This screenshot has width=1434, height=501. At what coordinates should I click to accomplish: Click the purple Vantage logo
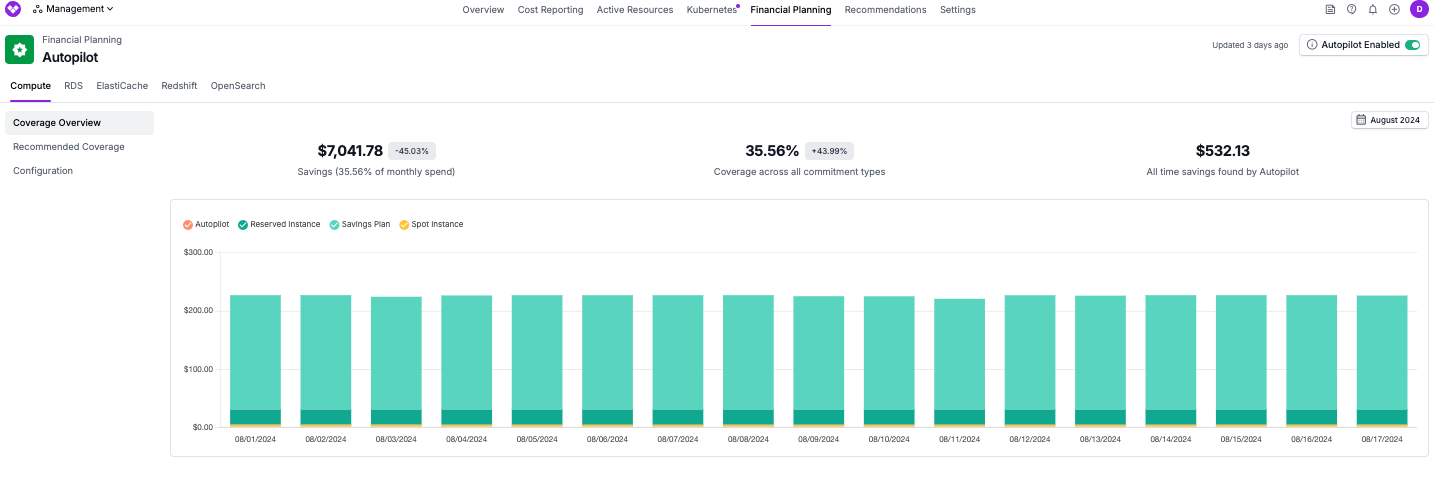(x=13, y=9)
